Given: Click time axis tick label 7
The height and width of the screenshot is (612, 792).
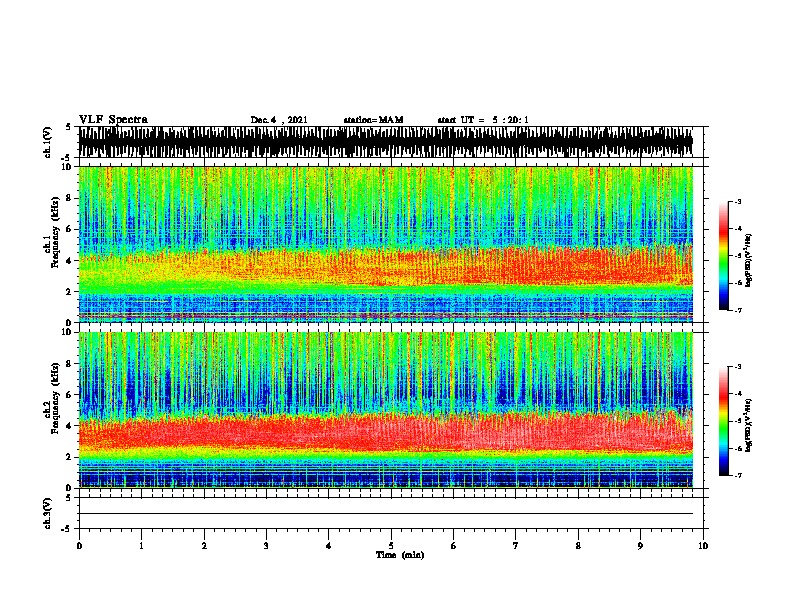Looking at the screenshot, I should (516, 546).
